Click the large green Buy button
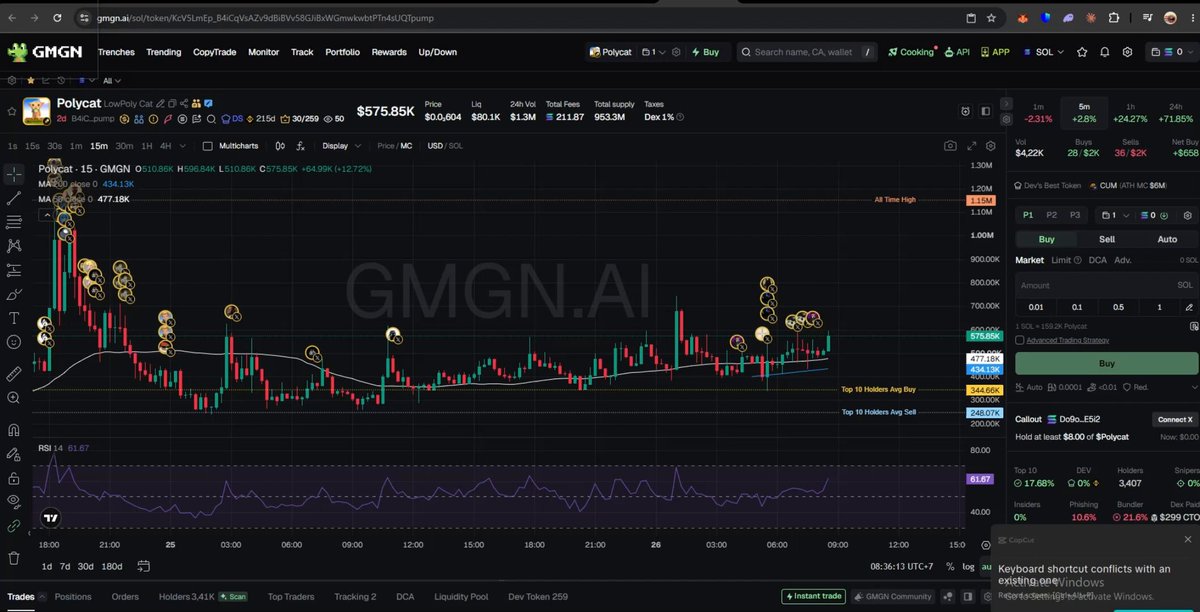1200x612 pixels. pos(1106,364)
